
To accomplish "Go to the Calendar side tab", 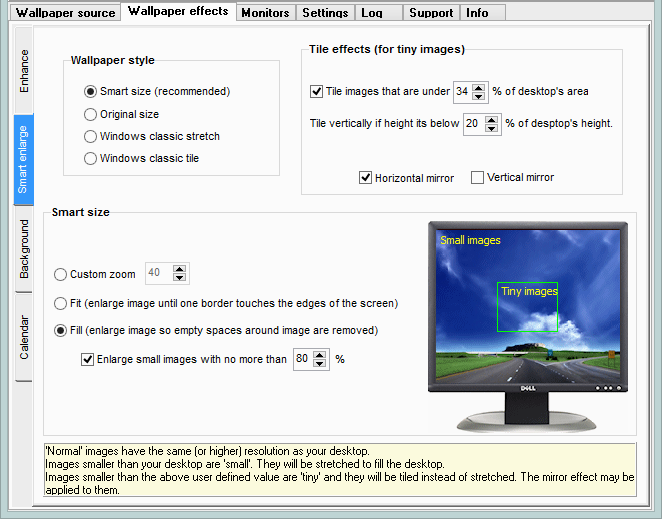I will 24,336.
